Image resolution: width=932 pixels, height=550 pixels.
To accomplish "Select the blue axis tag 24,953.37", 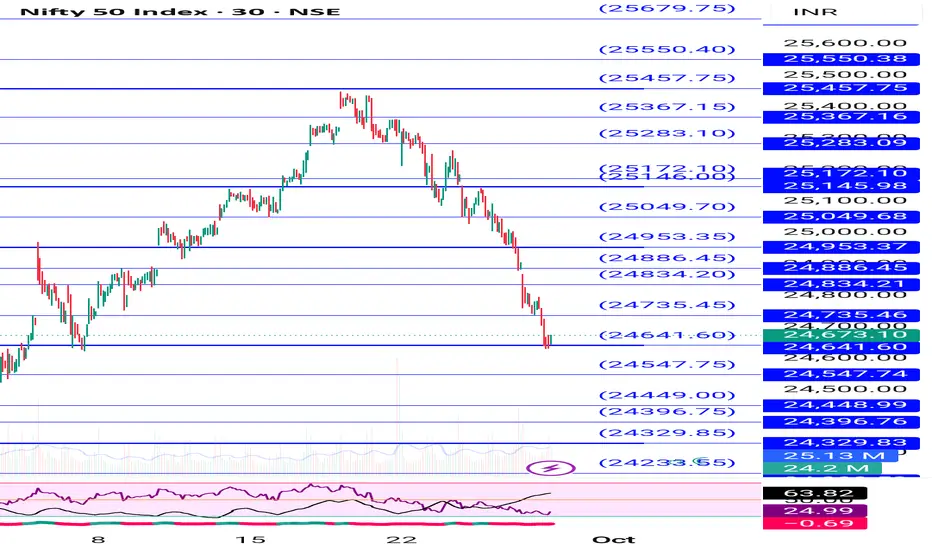I will click(x=840, y=247).
